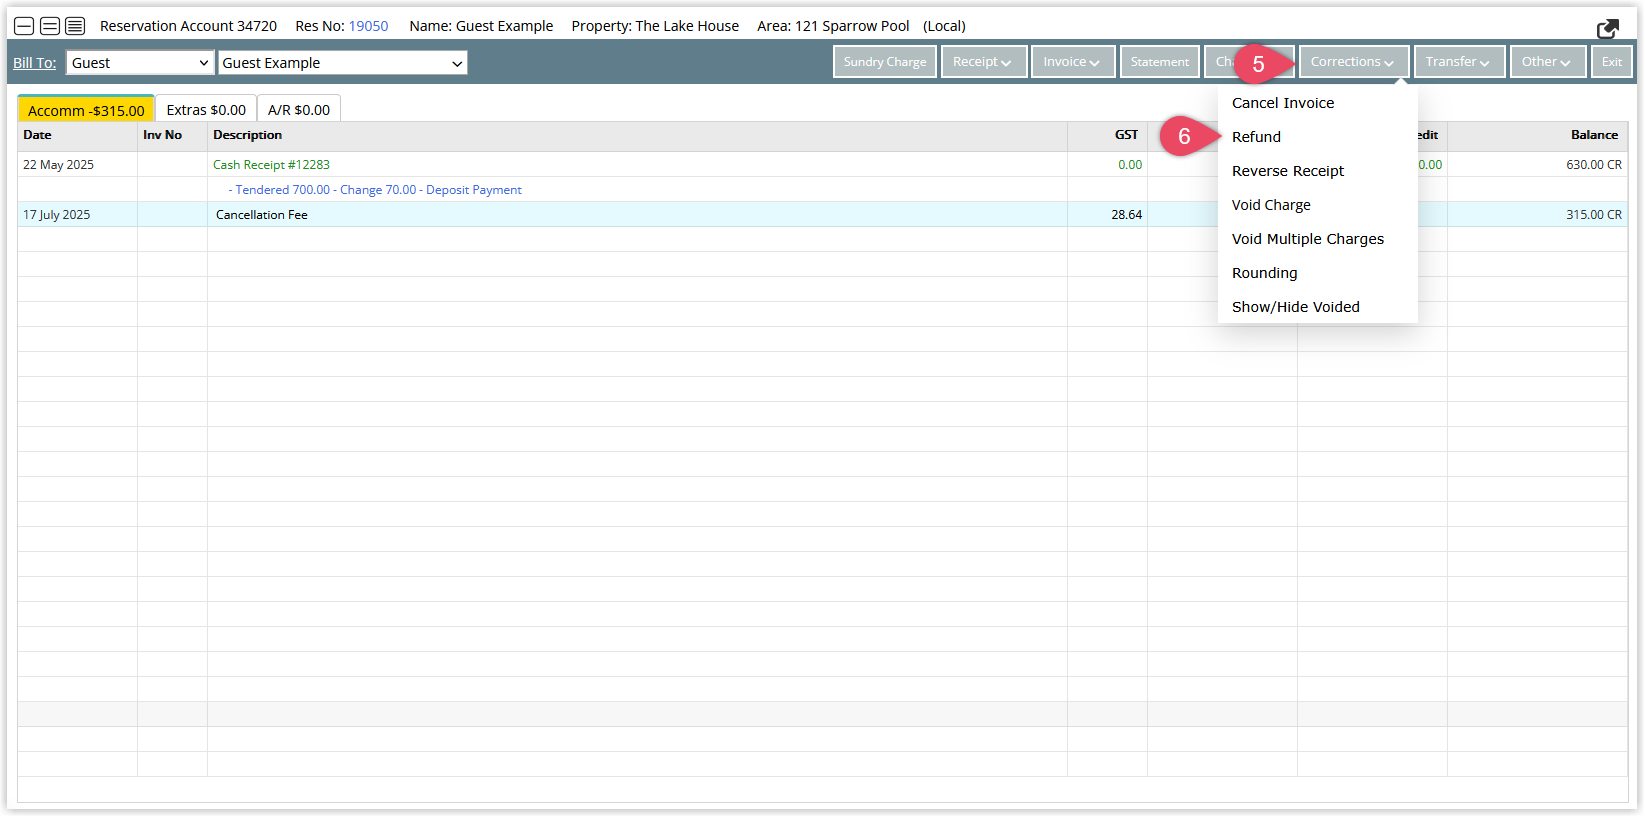Screen dimensions: 1645x817
Task: Choose Refund in the Corrections menu
Action: 1256,137
